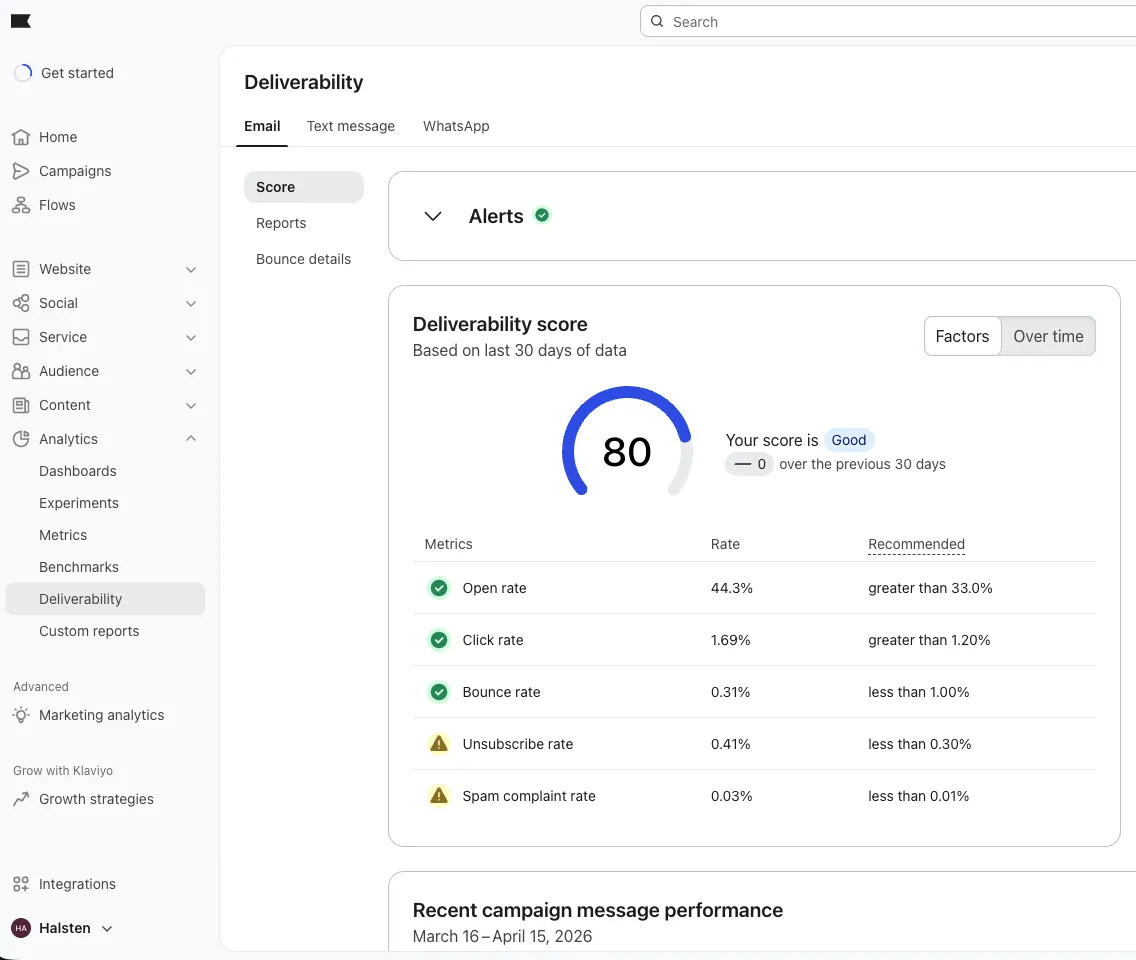Click the Audience people icon

(x=21, y=371)
